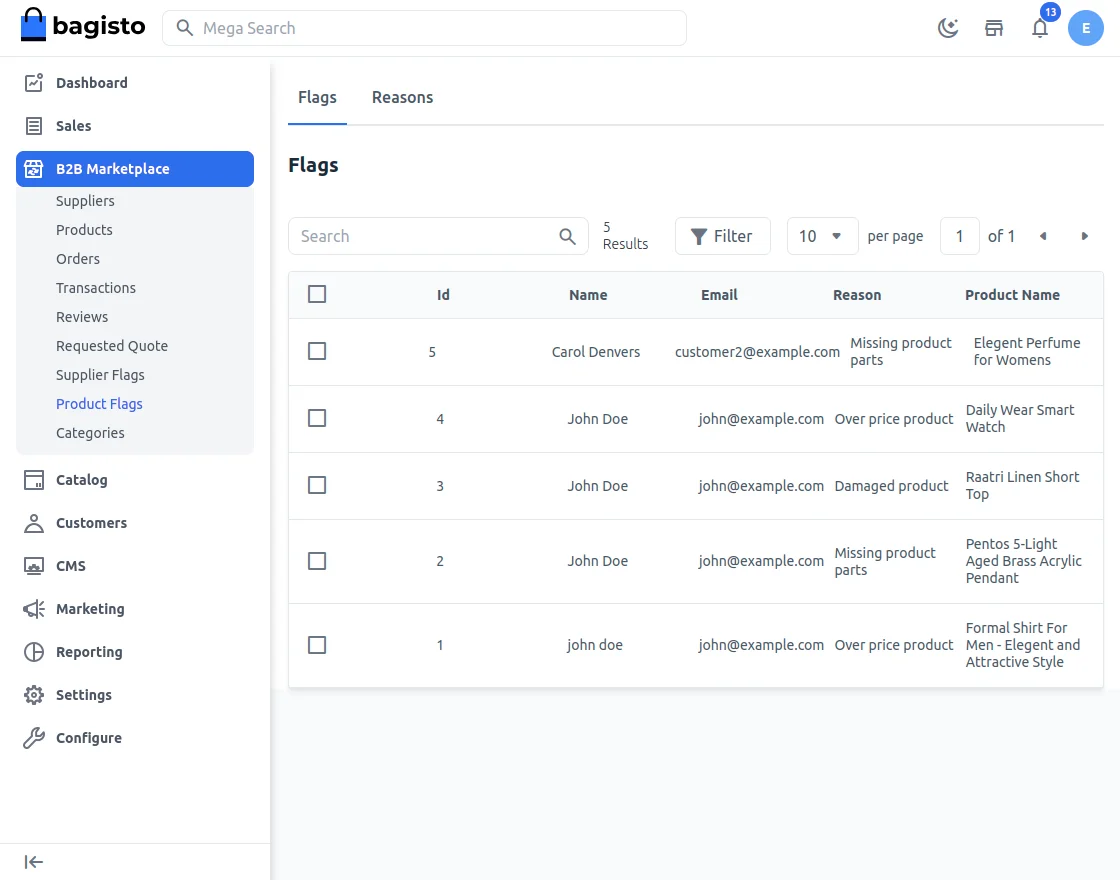The height and width of the screenshot is (880, 1120).
Task: Open Supplier Flags in sidebar
Action: (100, 375)
